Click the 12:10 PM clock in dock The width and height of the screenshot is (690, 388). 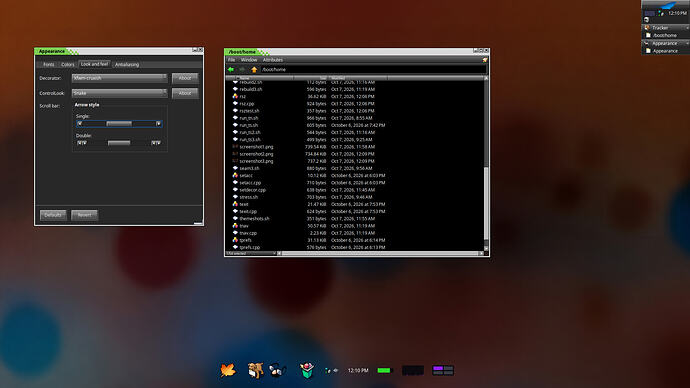coord(358,370)
